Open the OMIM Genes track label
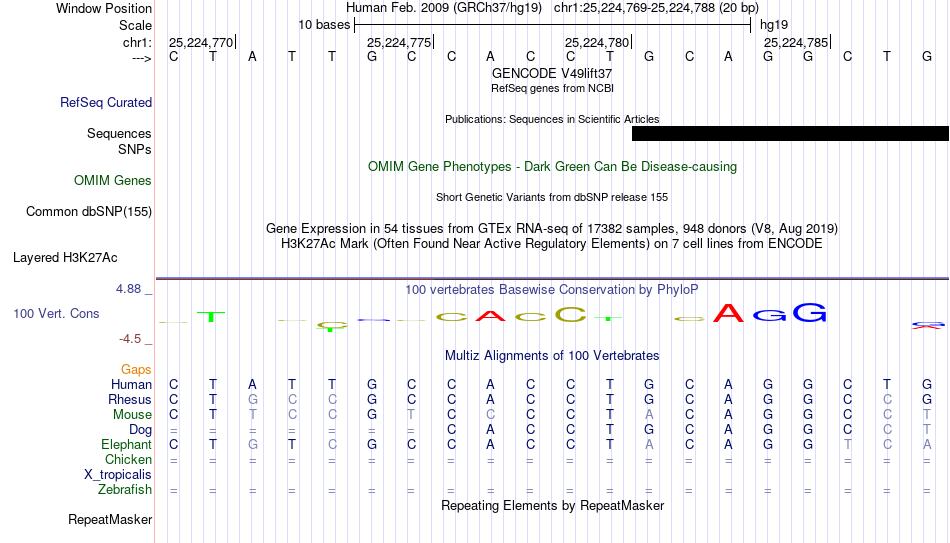The height and width of the screenshot is (543, 950). 112,181
